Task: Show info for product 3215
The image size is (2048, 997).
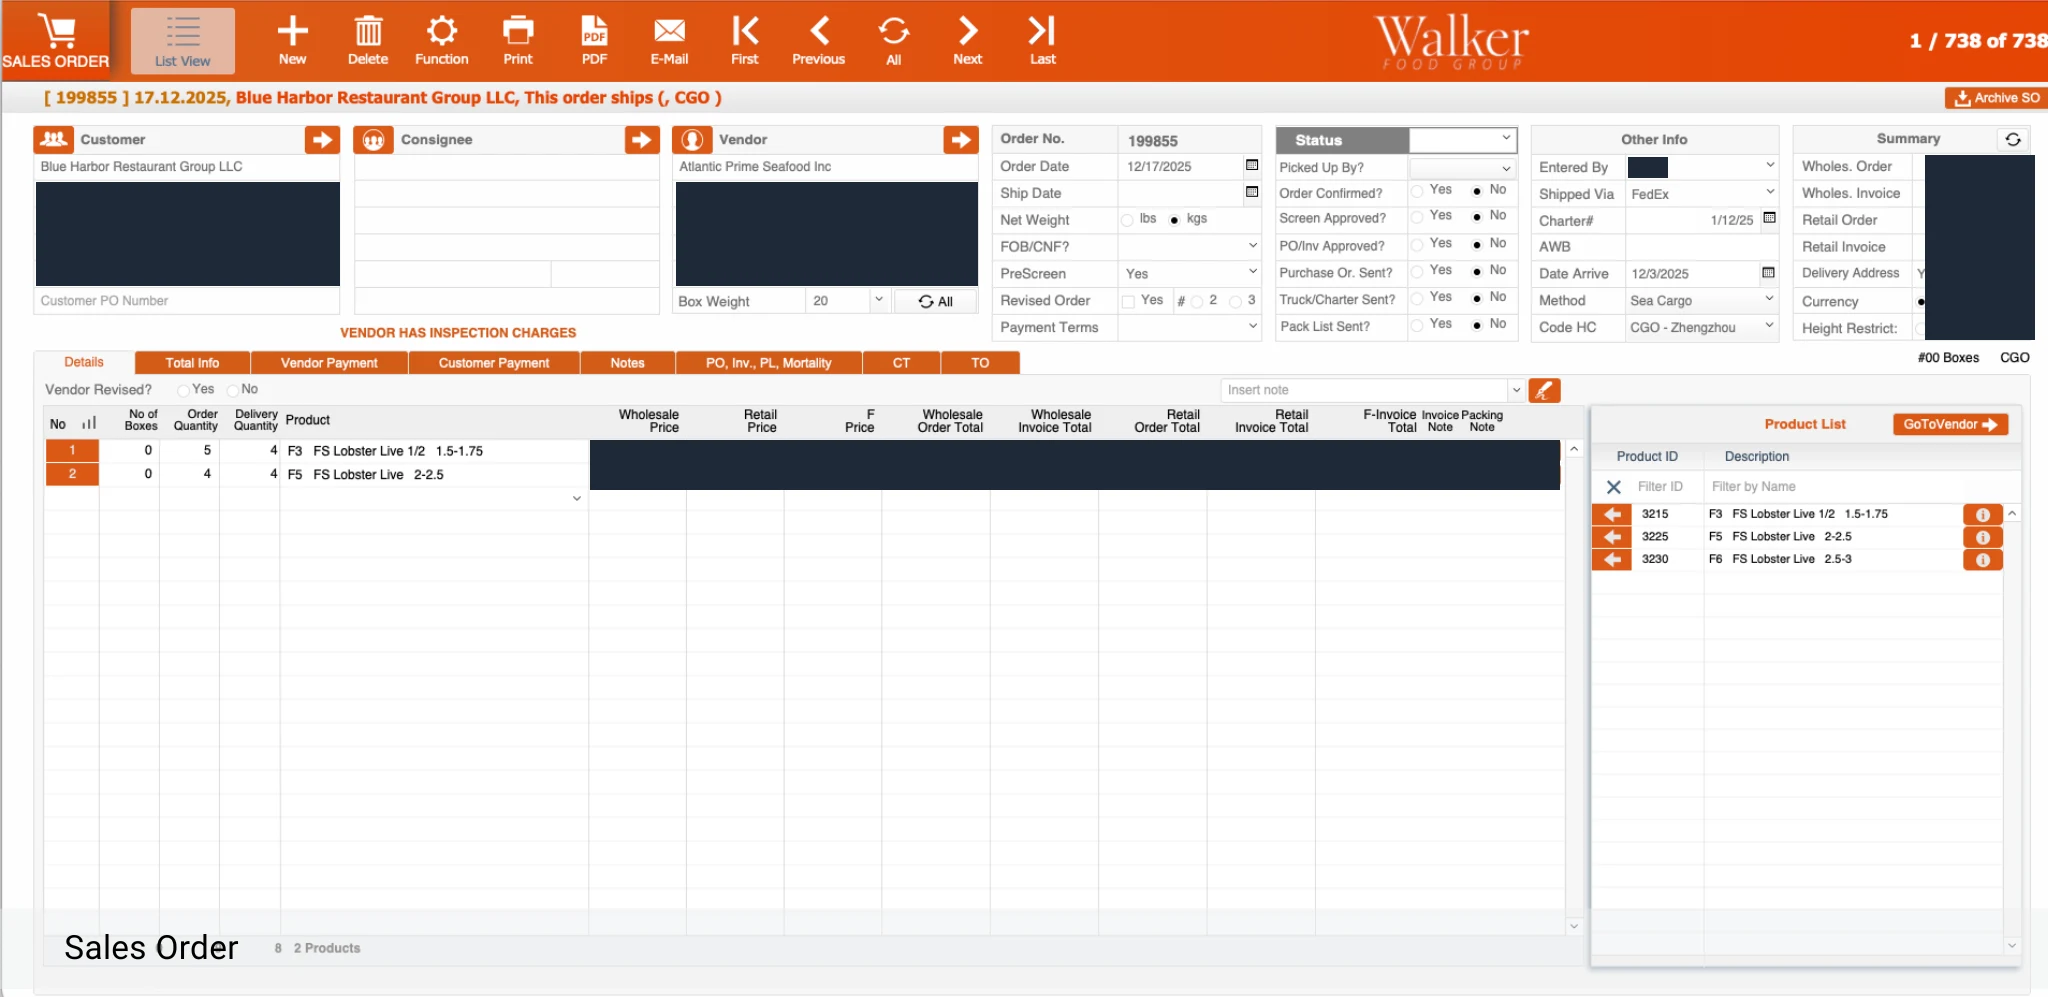Action: pyautogui.click(x=1982, y=514)
